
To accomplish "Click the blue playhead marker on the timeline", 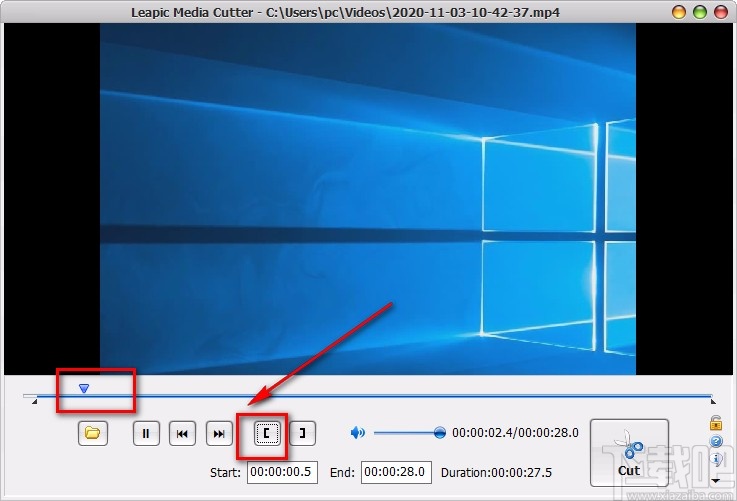I will 84,388.
